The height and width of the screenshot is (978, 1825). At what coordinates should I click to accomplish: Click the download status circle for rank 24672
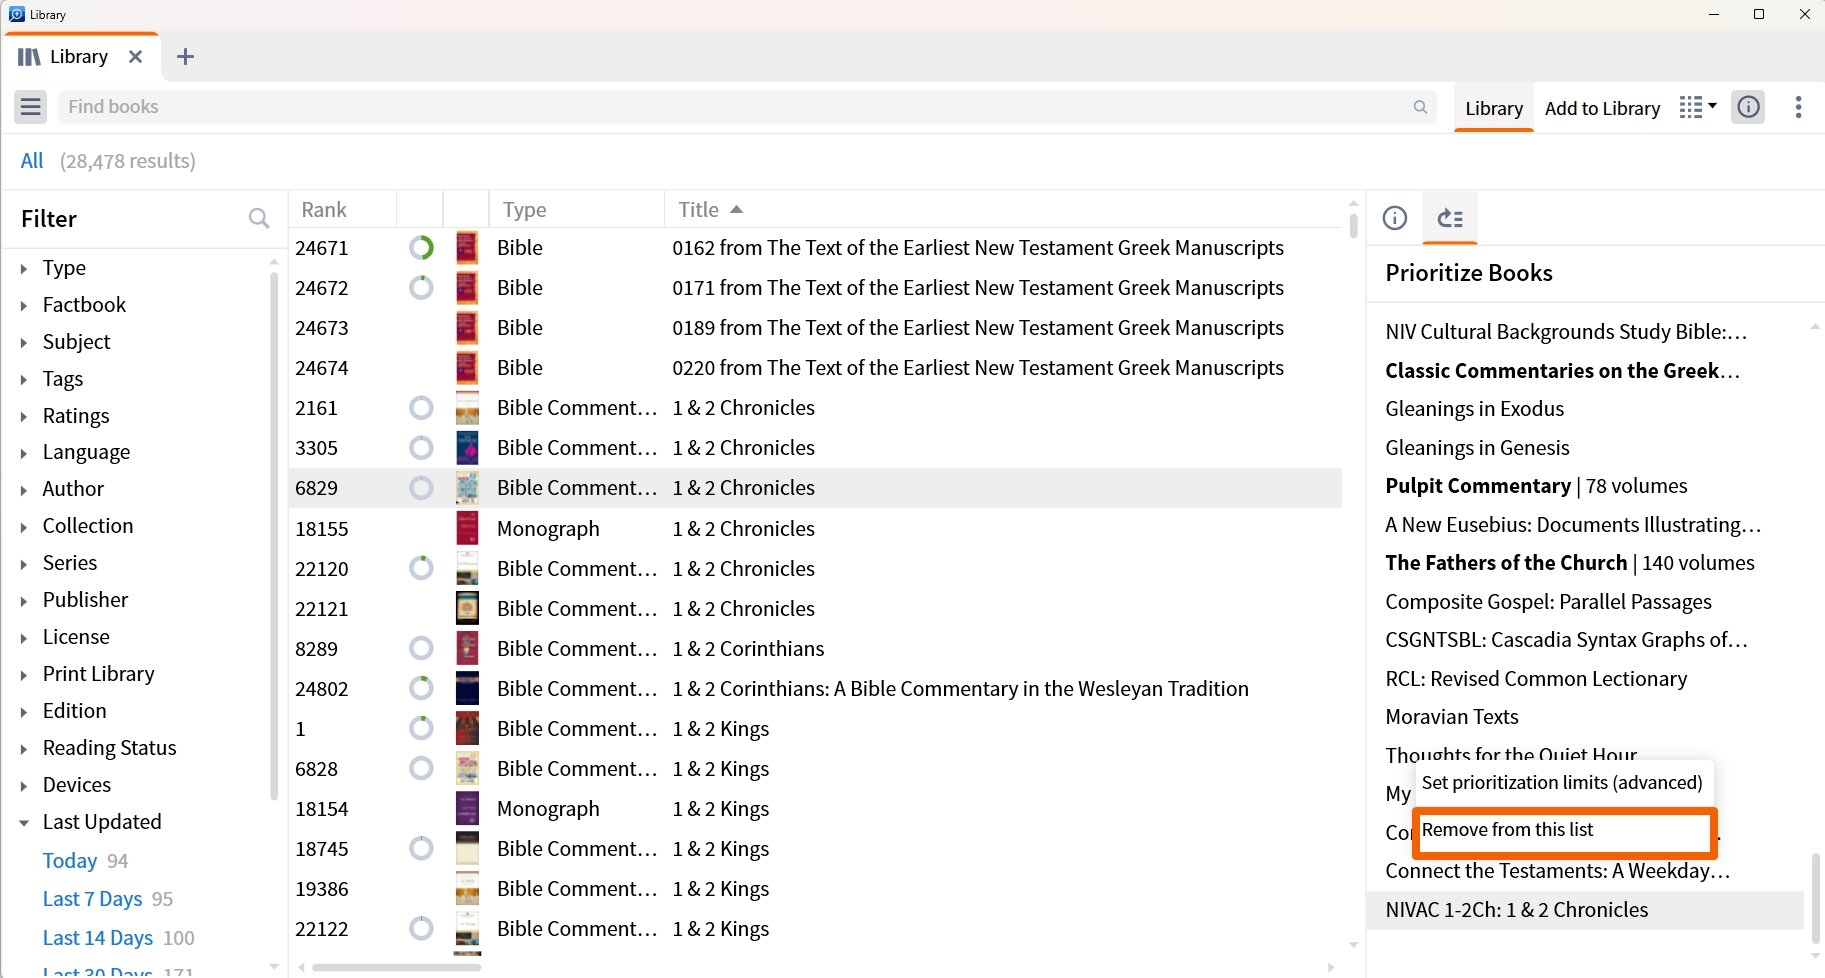[422, 288]
